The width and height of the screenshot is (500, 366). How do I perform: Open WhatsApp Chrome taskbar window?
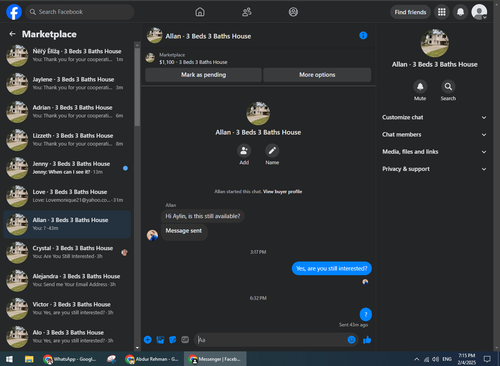[x=70, y=359]
